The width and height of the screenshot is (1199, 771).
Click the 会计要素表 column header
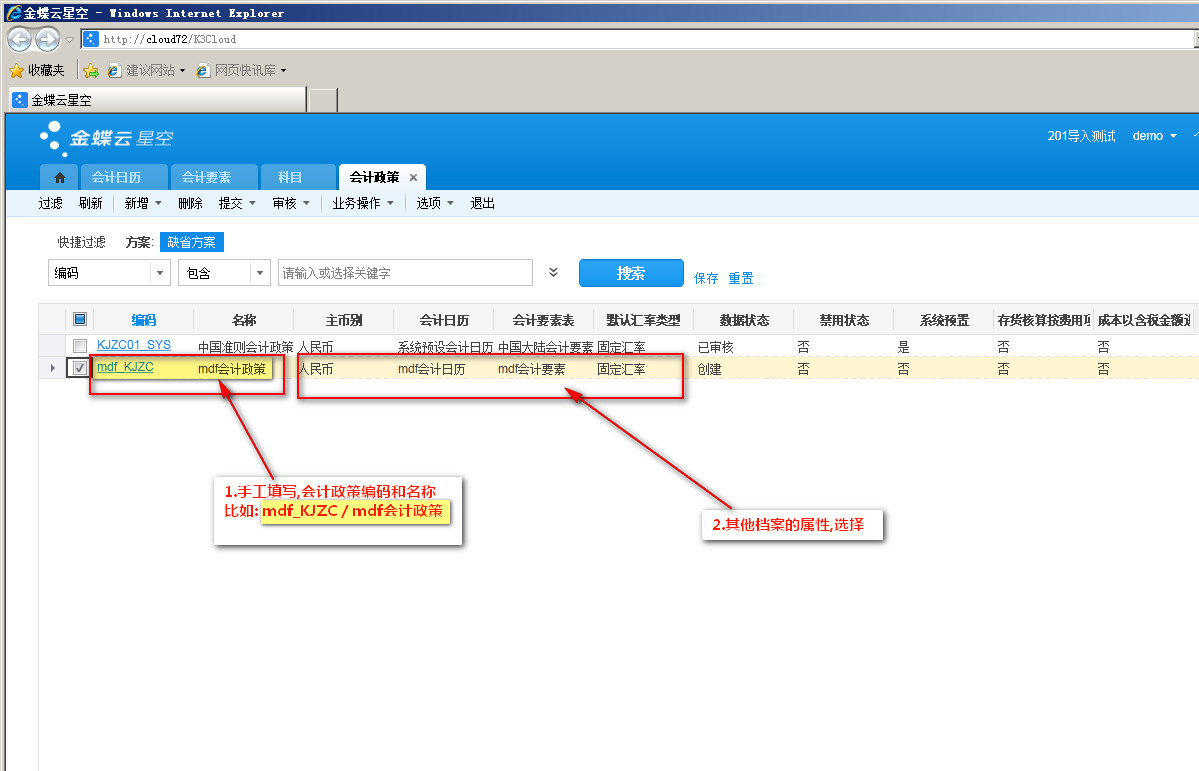544,320
